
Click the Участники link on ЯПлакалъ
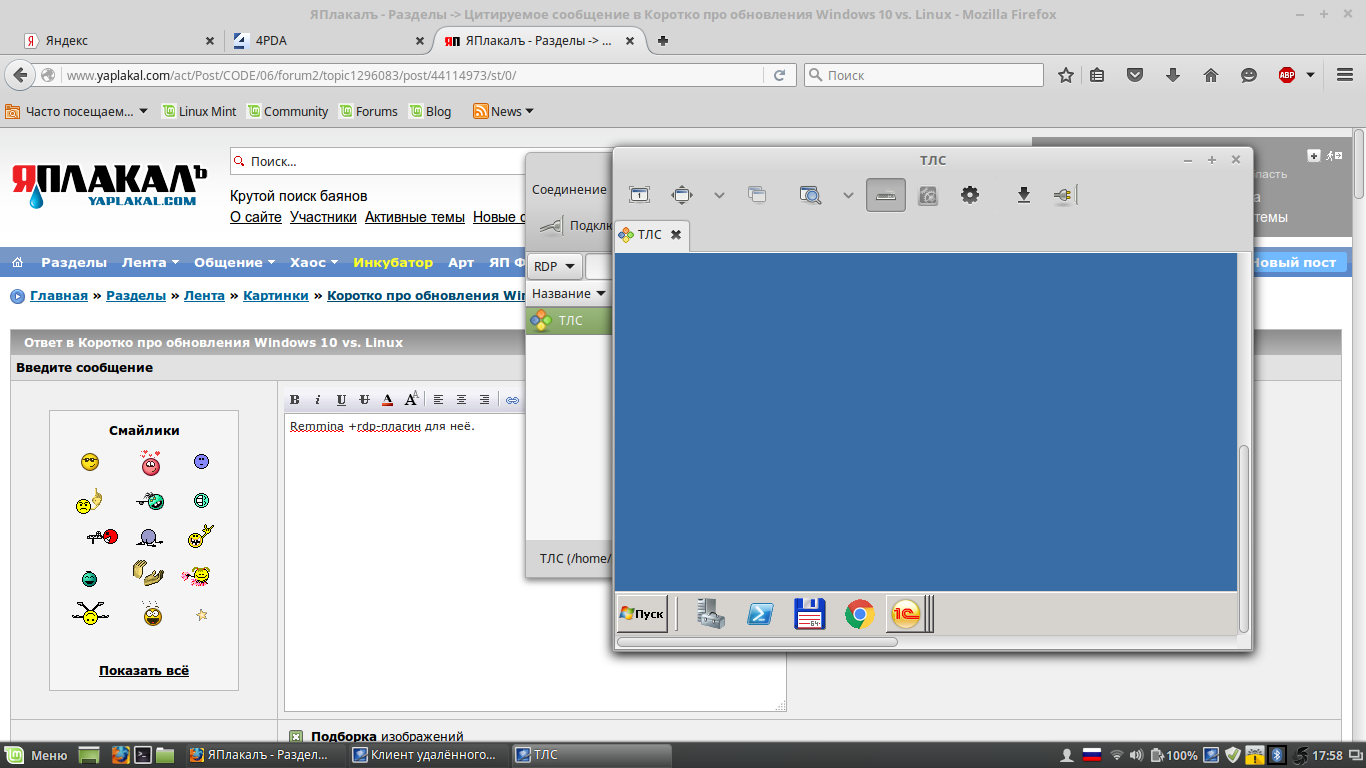(x=323, y=217)
